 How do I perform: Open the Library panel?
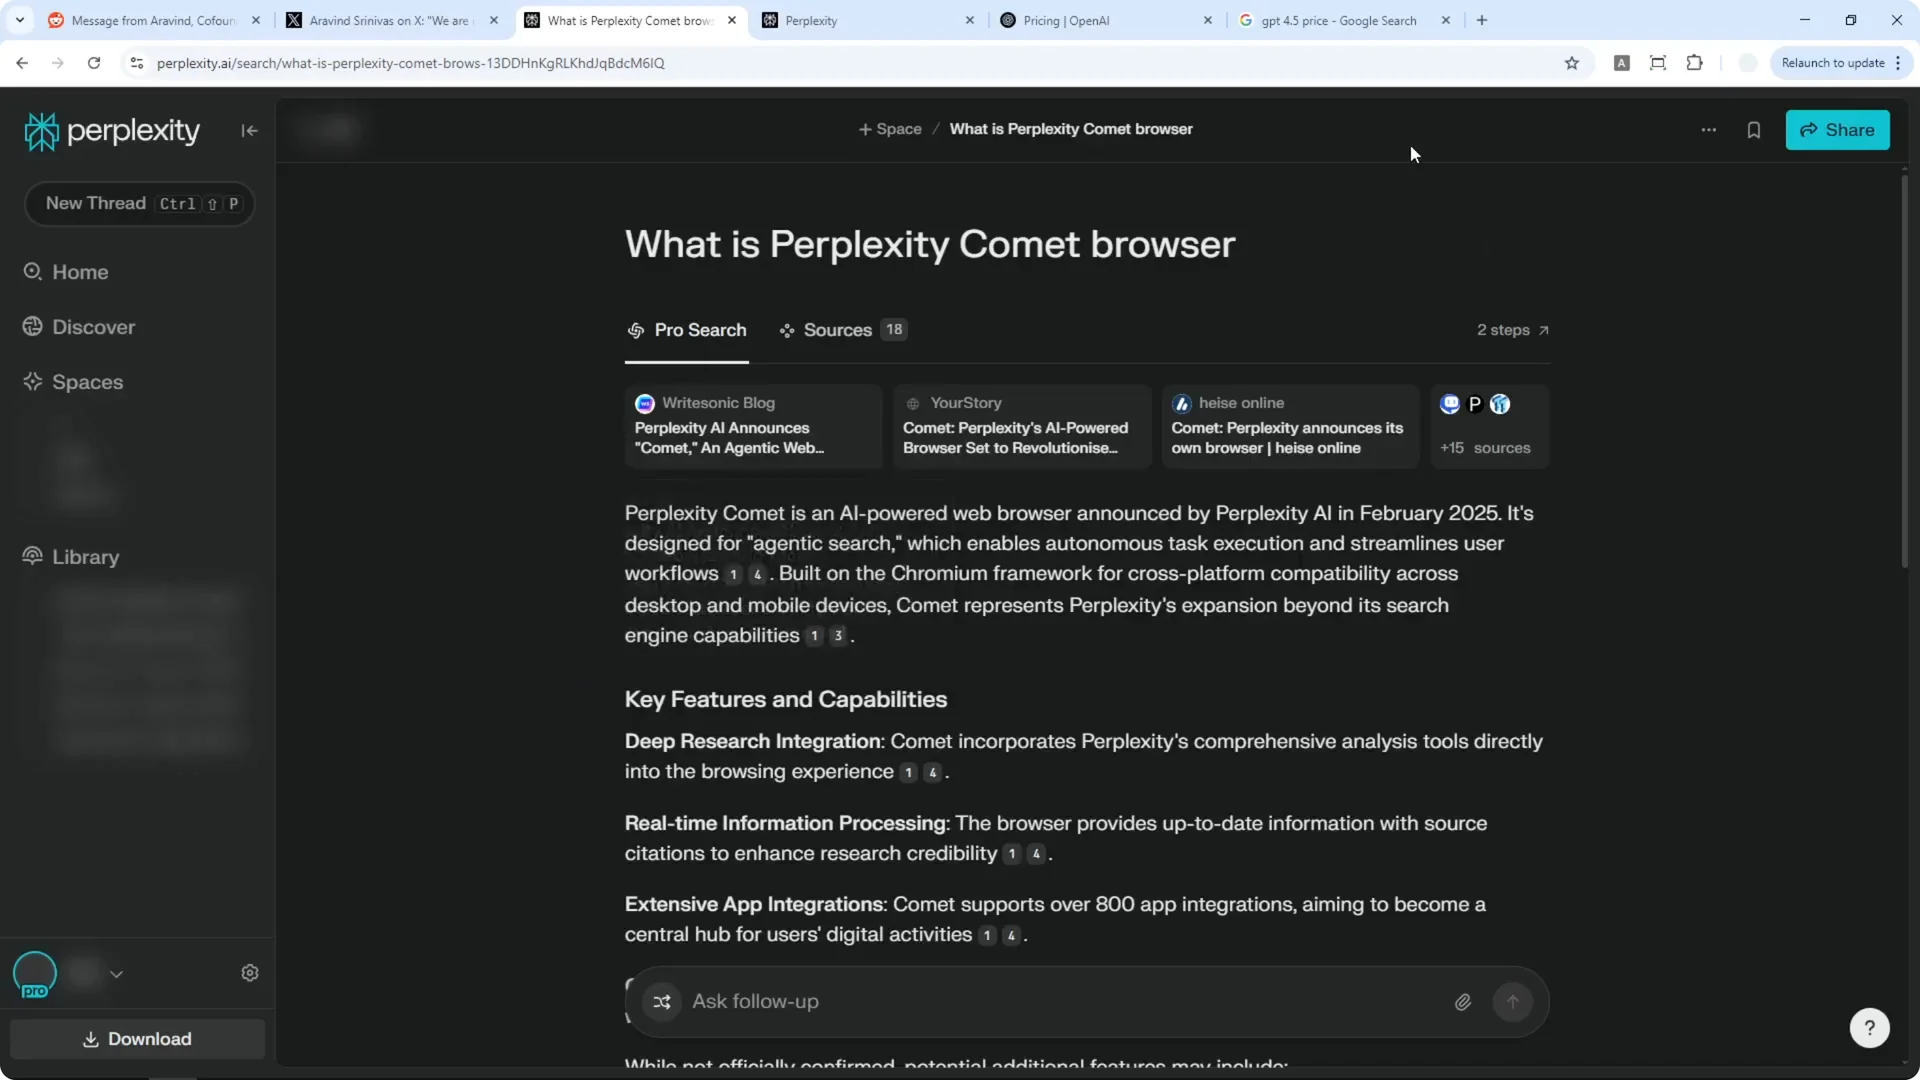coord(84,557)
